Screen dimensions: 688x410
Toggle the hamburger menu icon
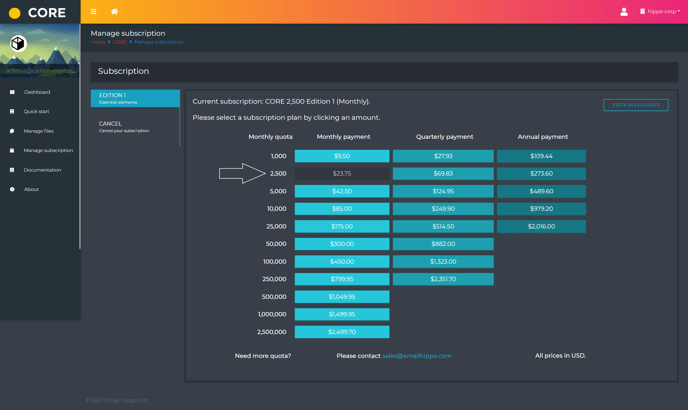click(x=93, y=12)
